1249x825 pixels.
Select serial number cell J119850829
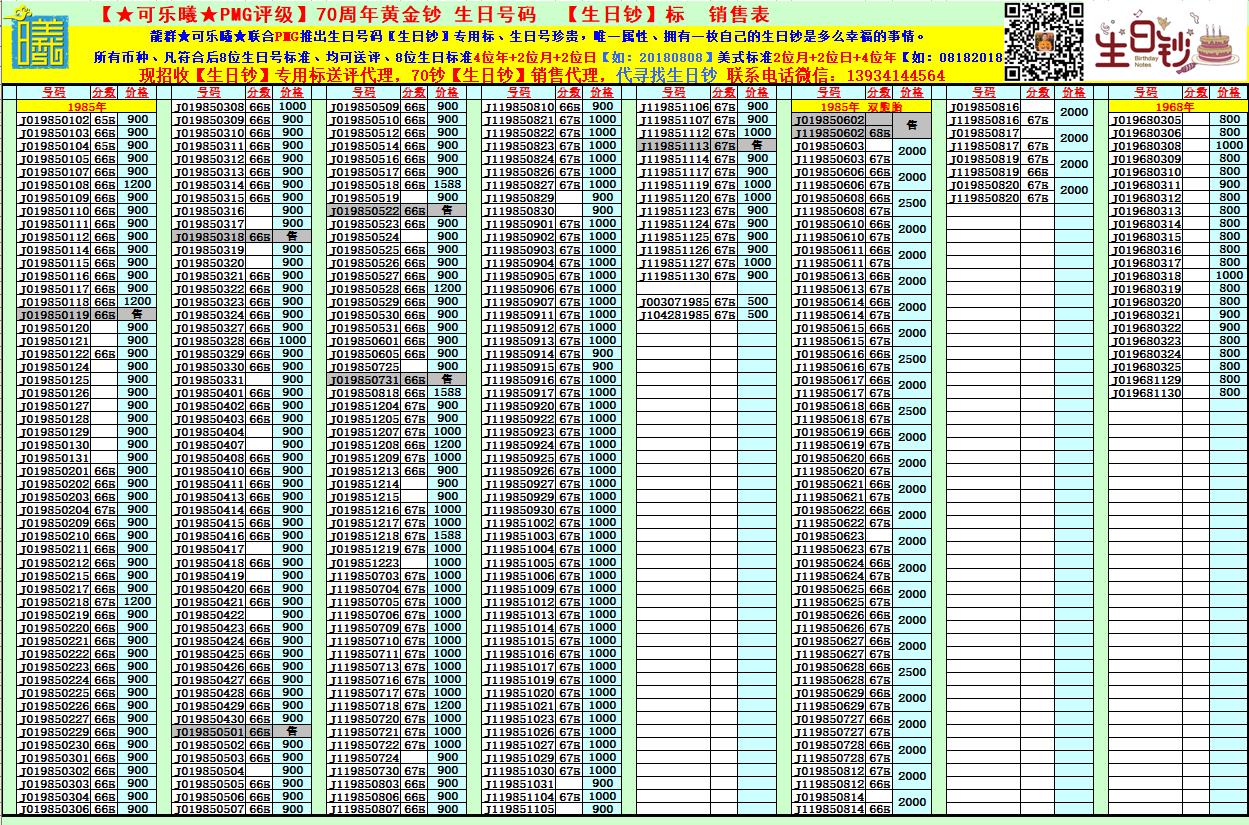tap(520, 198)
